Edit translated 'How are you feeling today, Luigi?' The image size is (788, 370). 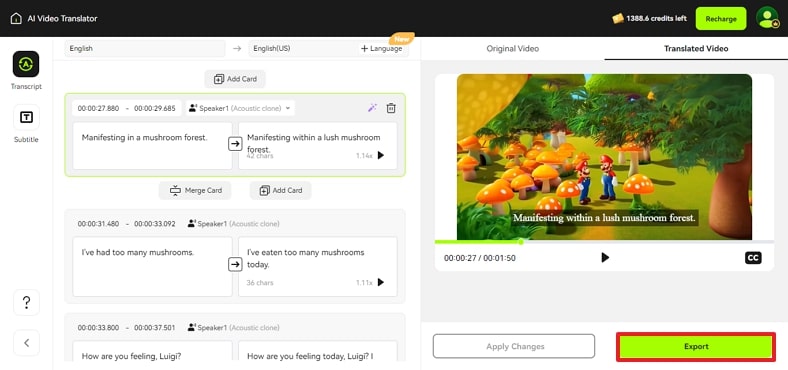(318, 351)
